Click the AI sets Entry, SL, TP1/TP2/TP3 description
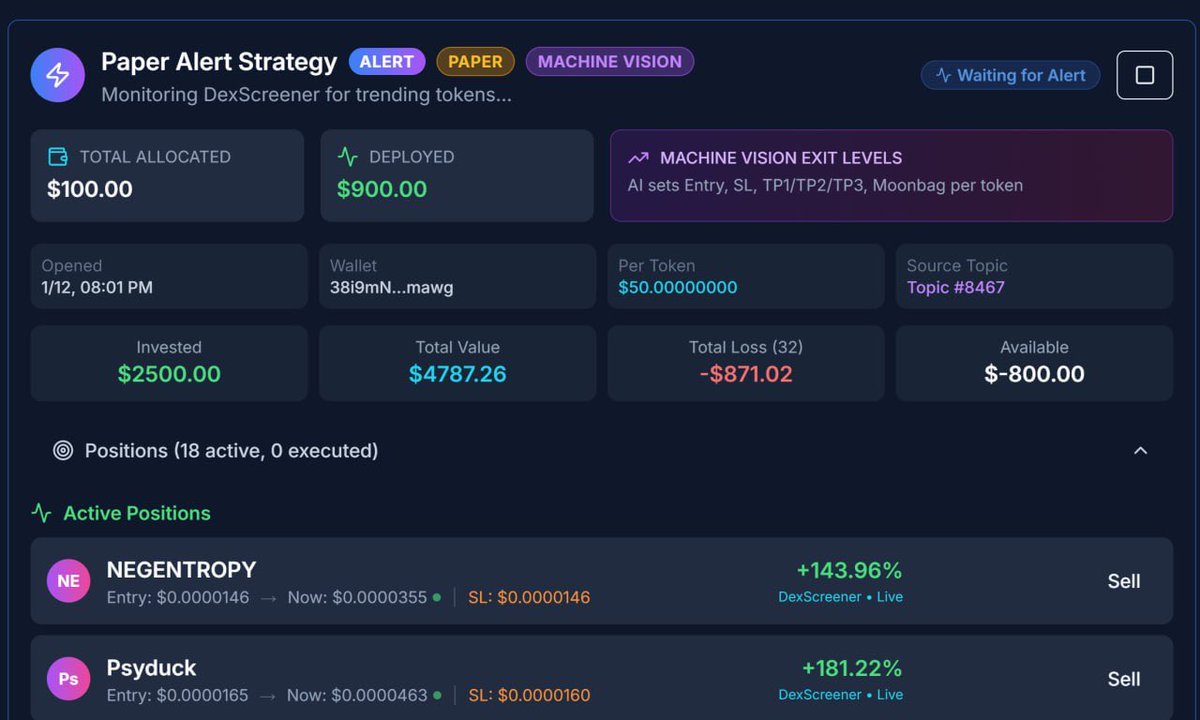Viewport: 1200px width, 720px height. click(x=825, y=185)
